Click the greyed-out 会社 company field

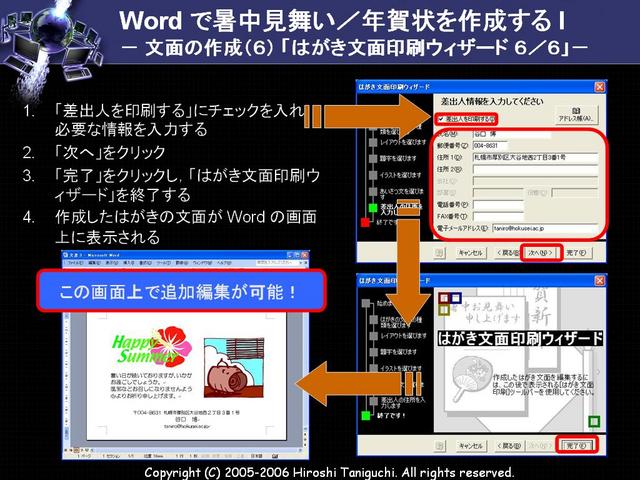point(536,181)
